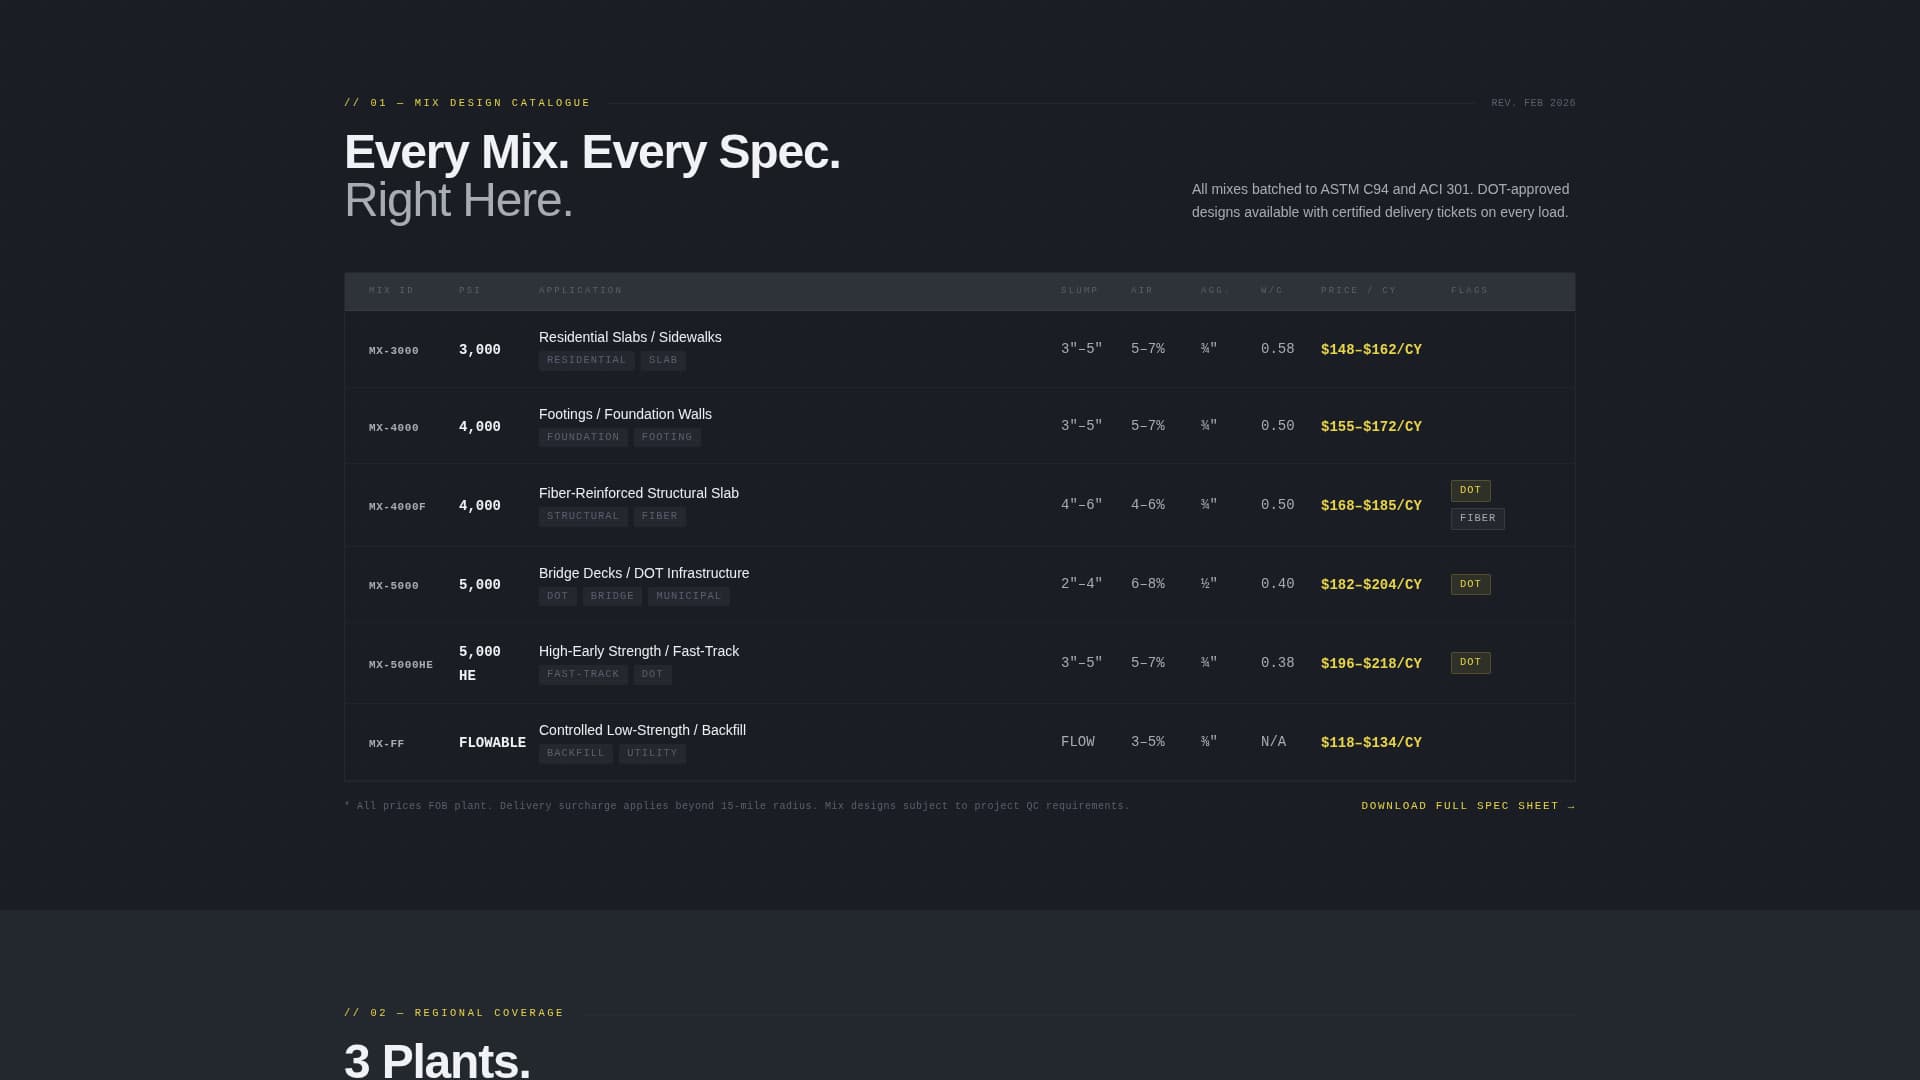Image resolution: width=1920 pixels, height=1080 pixels.
Task: Click the SLAB tag on the MX-3000 row
Action: 663,360
